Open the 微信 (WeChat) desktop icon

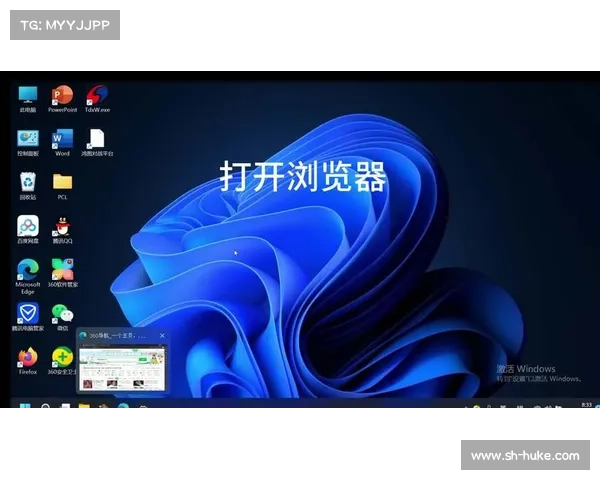[x=62, y=317]
